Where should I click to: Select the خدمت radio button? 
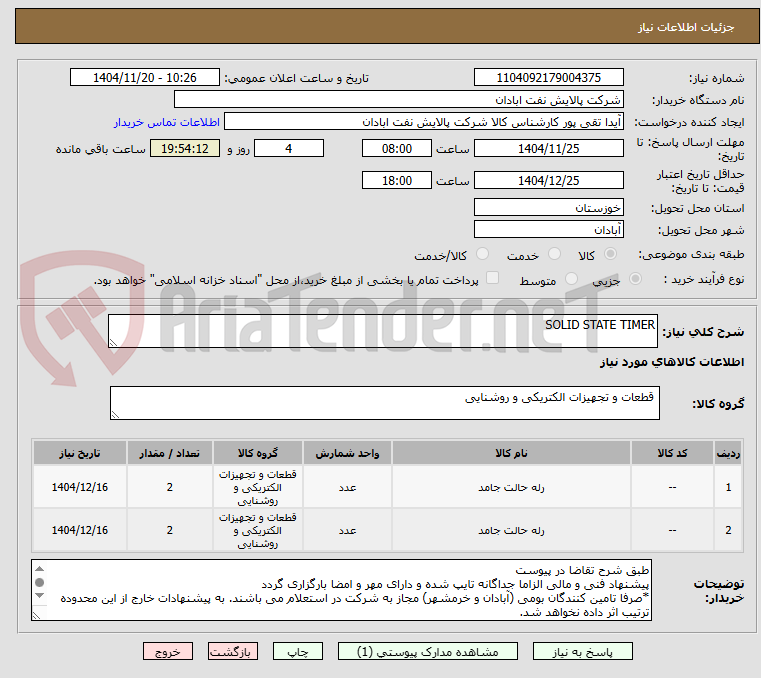554,254
